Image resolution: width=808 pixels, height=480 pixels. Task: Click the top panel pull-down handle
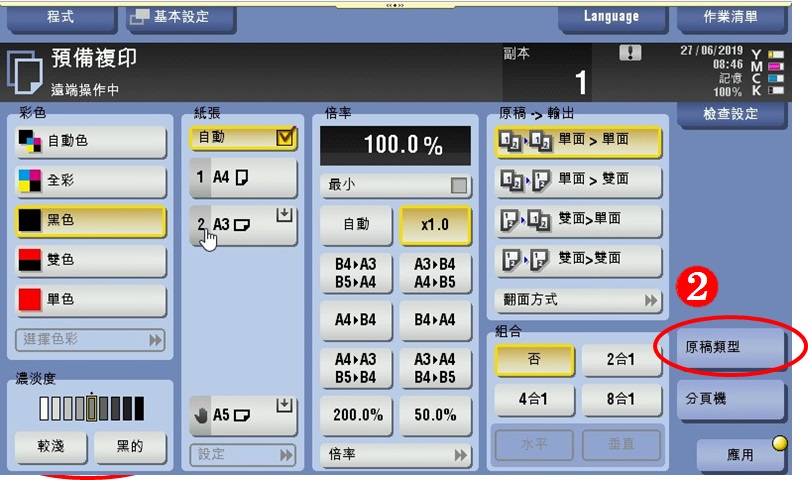[x=395, y=5]
